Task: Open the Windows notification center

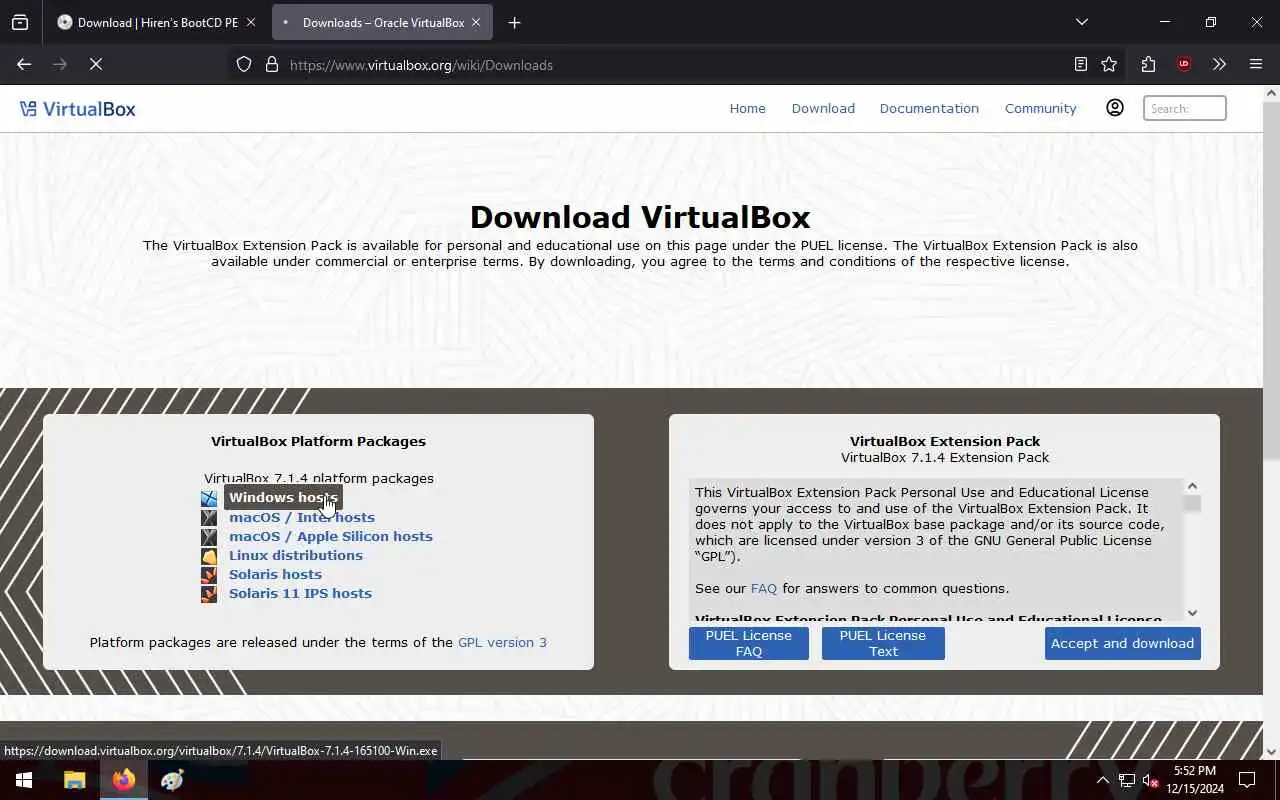Action: tap(1247, 780)
